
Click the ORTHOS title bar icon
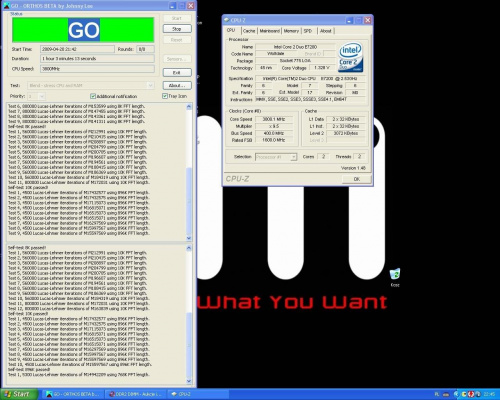(x=7, y=6)
